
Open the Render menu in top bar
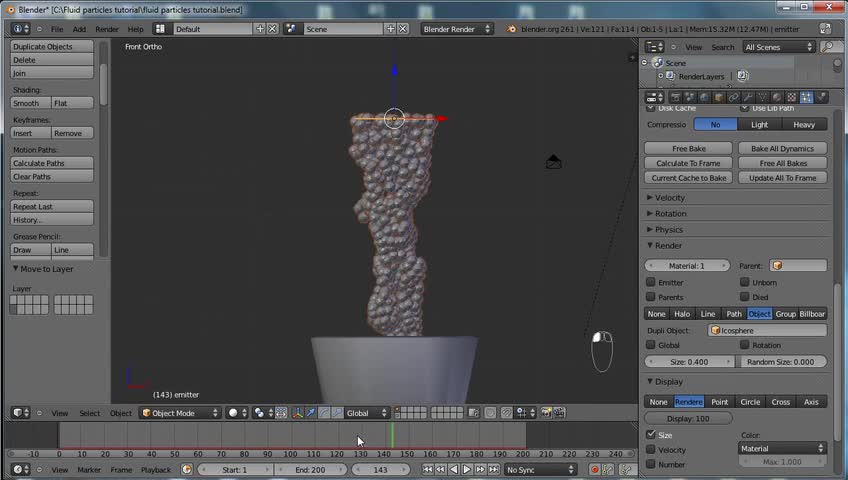107,29
